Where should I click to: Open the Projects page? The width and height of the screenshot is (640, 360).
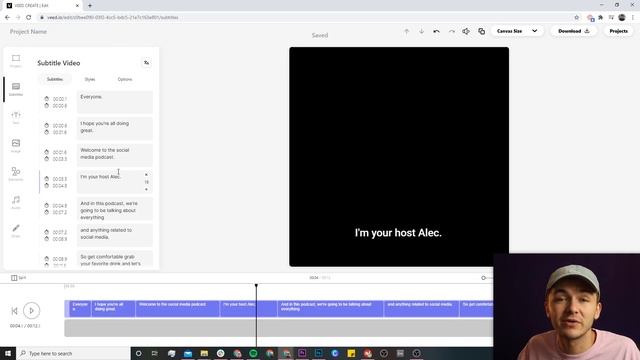(618, 31)
